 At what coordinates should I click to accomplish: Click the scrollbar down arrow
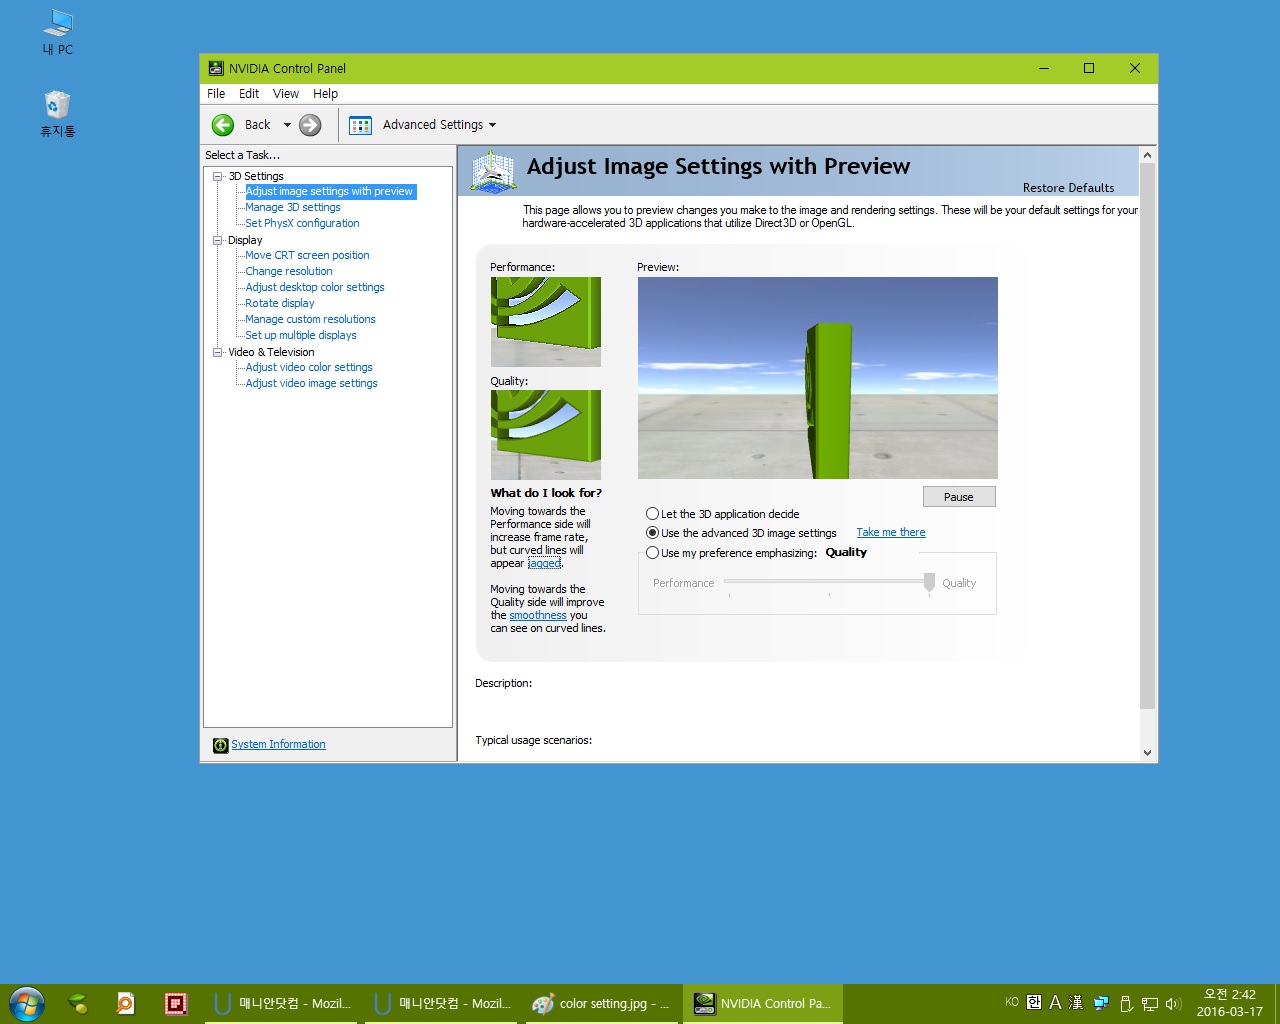(1147, 753)
